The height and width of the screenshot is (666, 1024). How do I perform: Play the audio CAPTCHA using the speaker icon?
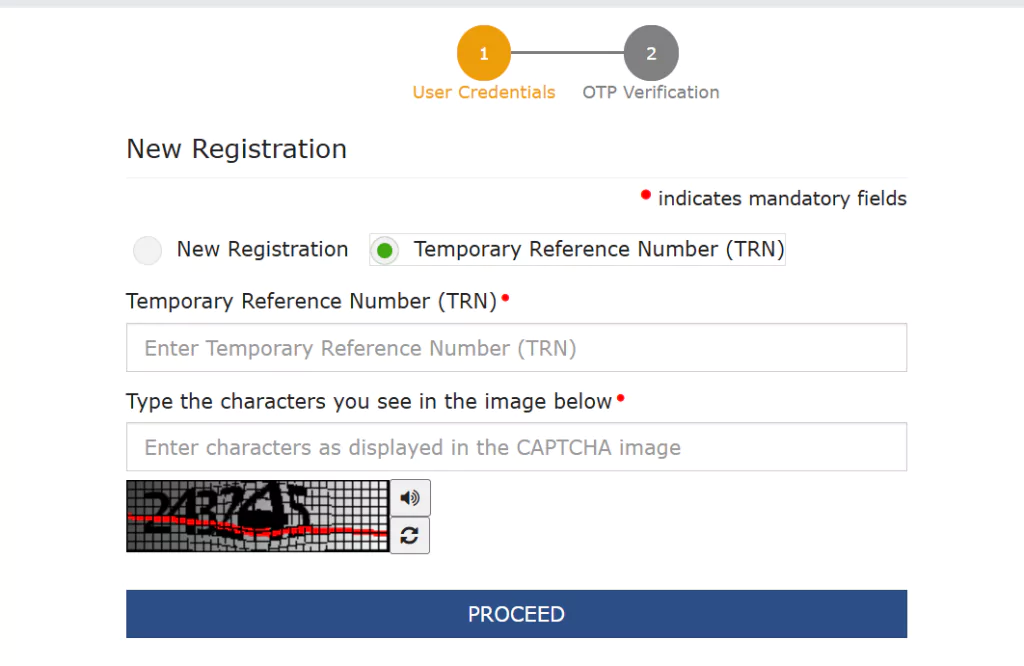(x=410, y=498)
